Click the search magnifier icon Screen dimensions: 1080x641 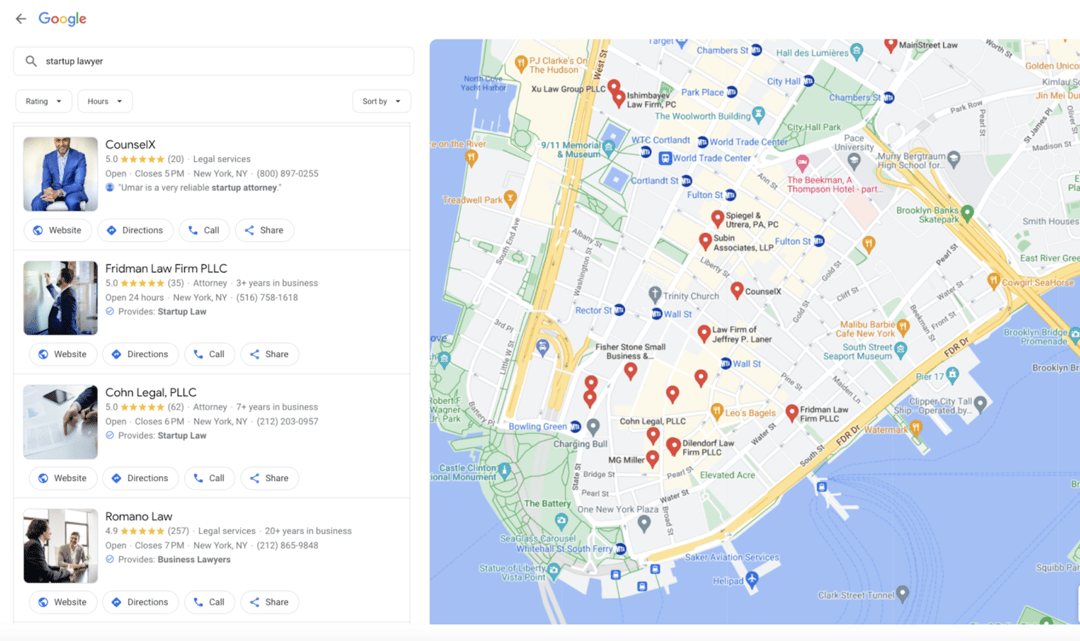[x=31, y=61]
